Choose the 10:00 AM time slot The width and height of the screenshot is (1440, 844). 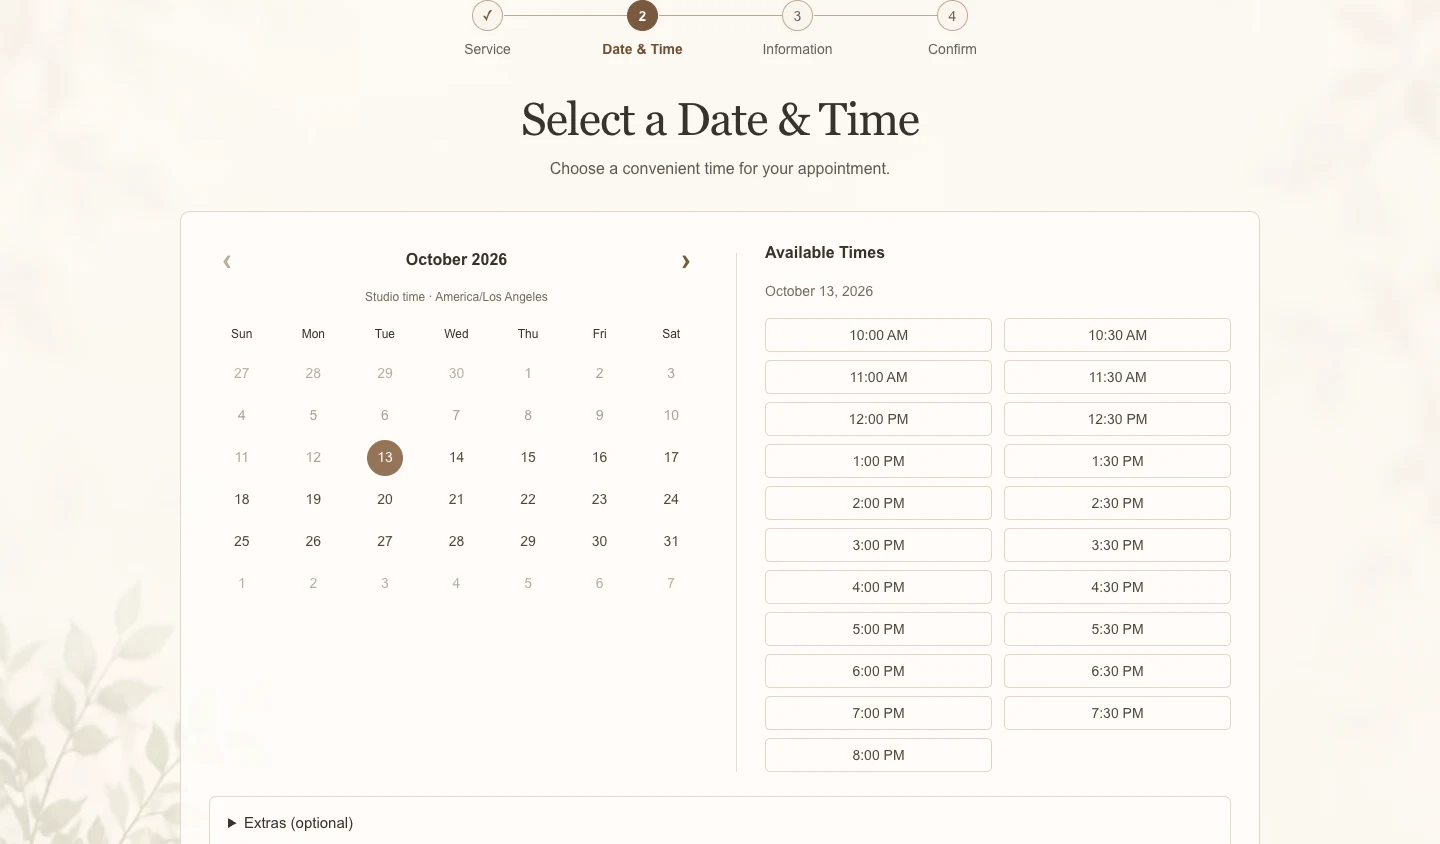coord(878,335)
